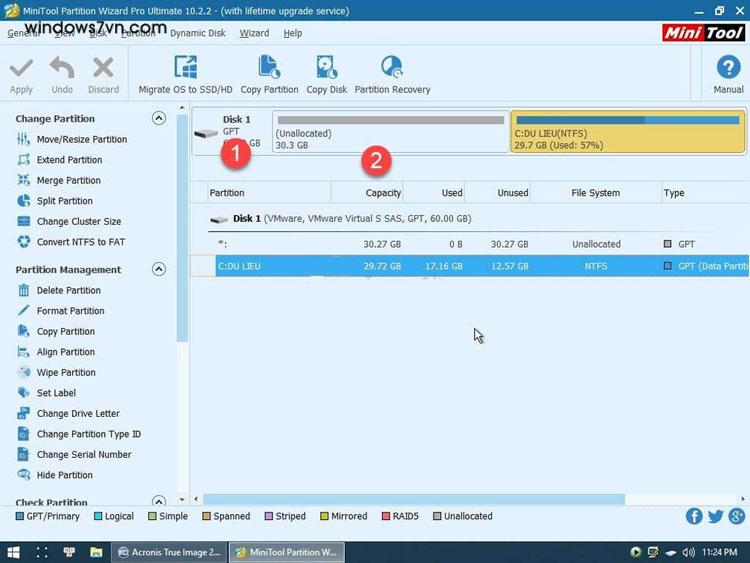Click the horizontal scrollbar of partition list
This screenshot has width=750, height=563.
click(x=414, y=499)
